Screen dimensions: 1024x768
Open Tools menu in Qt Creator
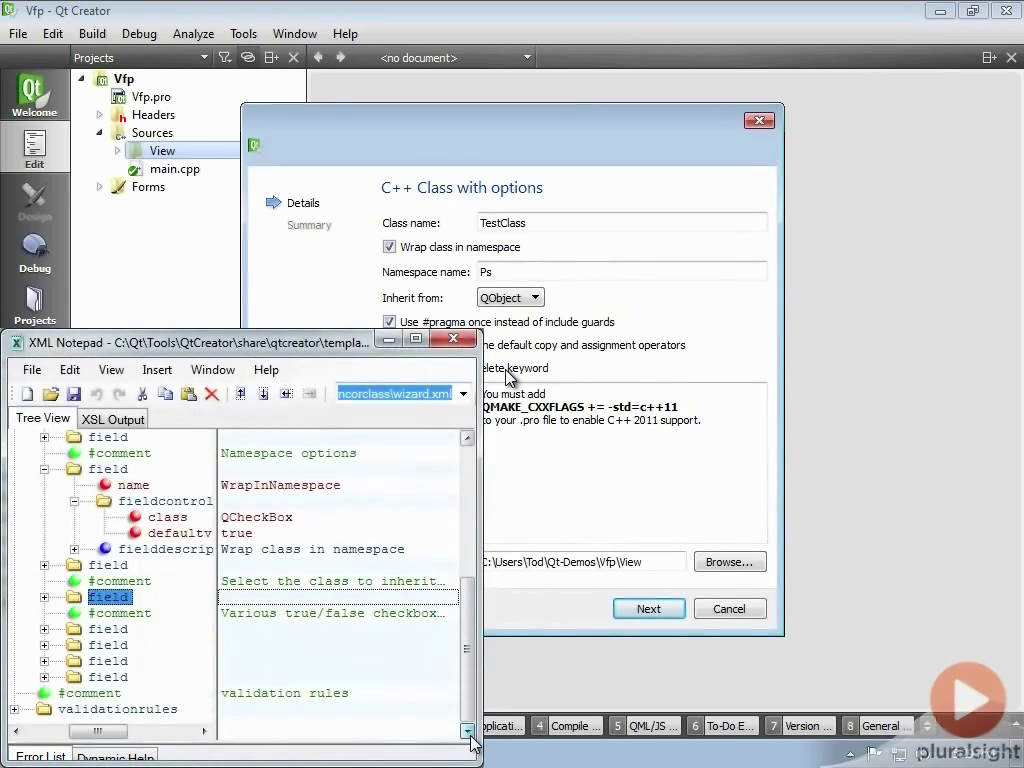click(243, 34)
